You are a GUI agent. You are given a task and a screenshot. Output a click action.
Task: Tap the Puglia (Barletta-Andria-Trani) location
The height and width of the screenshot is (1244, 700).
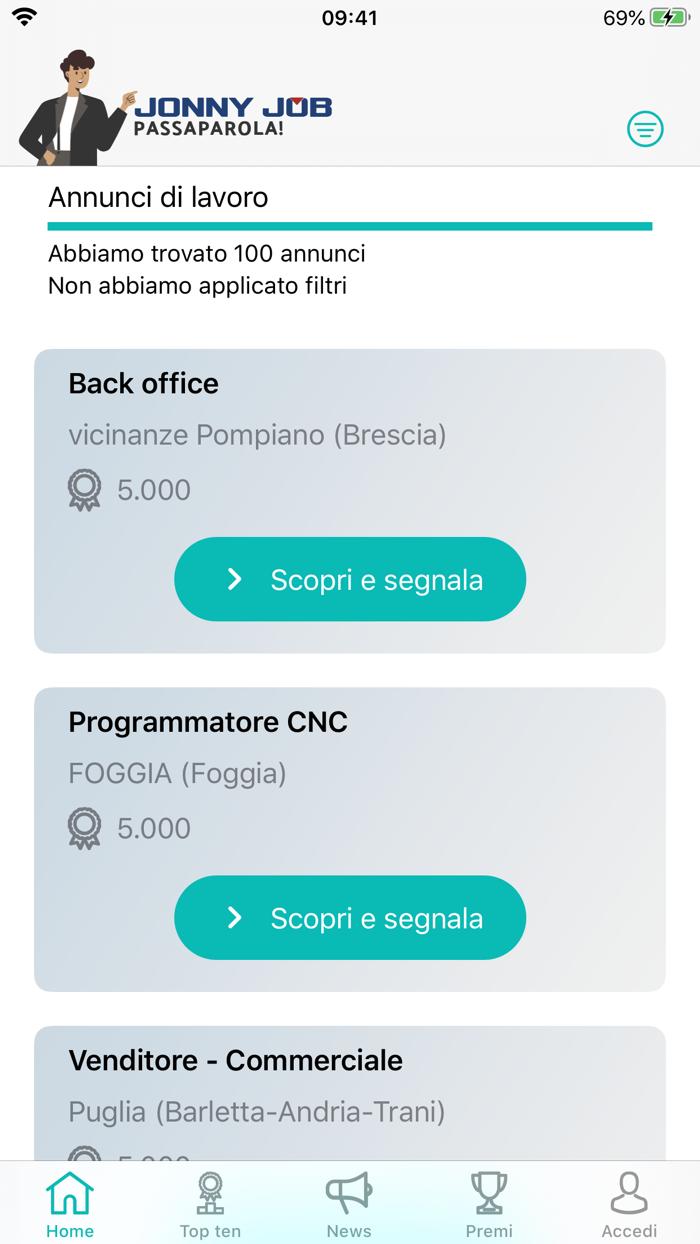257,1111
